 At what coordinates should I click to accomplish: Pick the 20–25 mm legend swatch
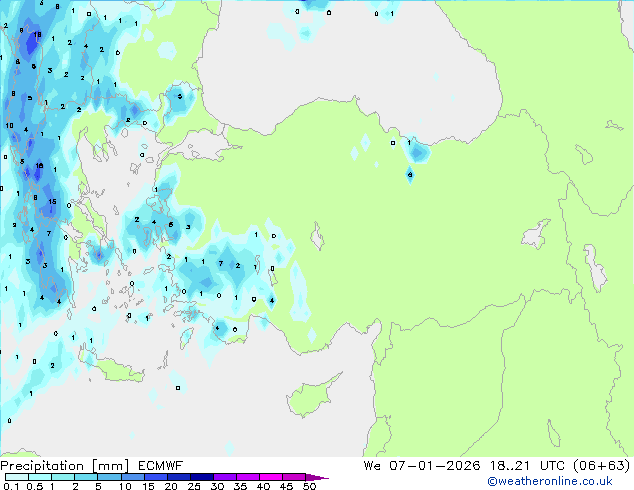click(x=178, y=477)
